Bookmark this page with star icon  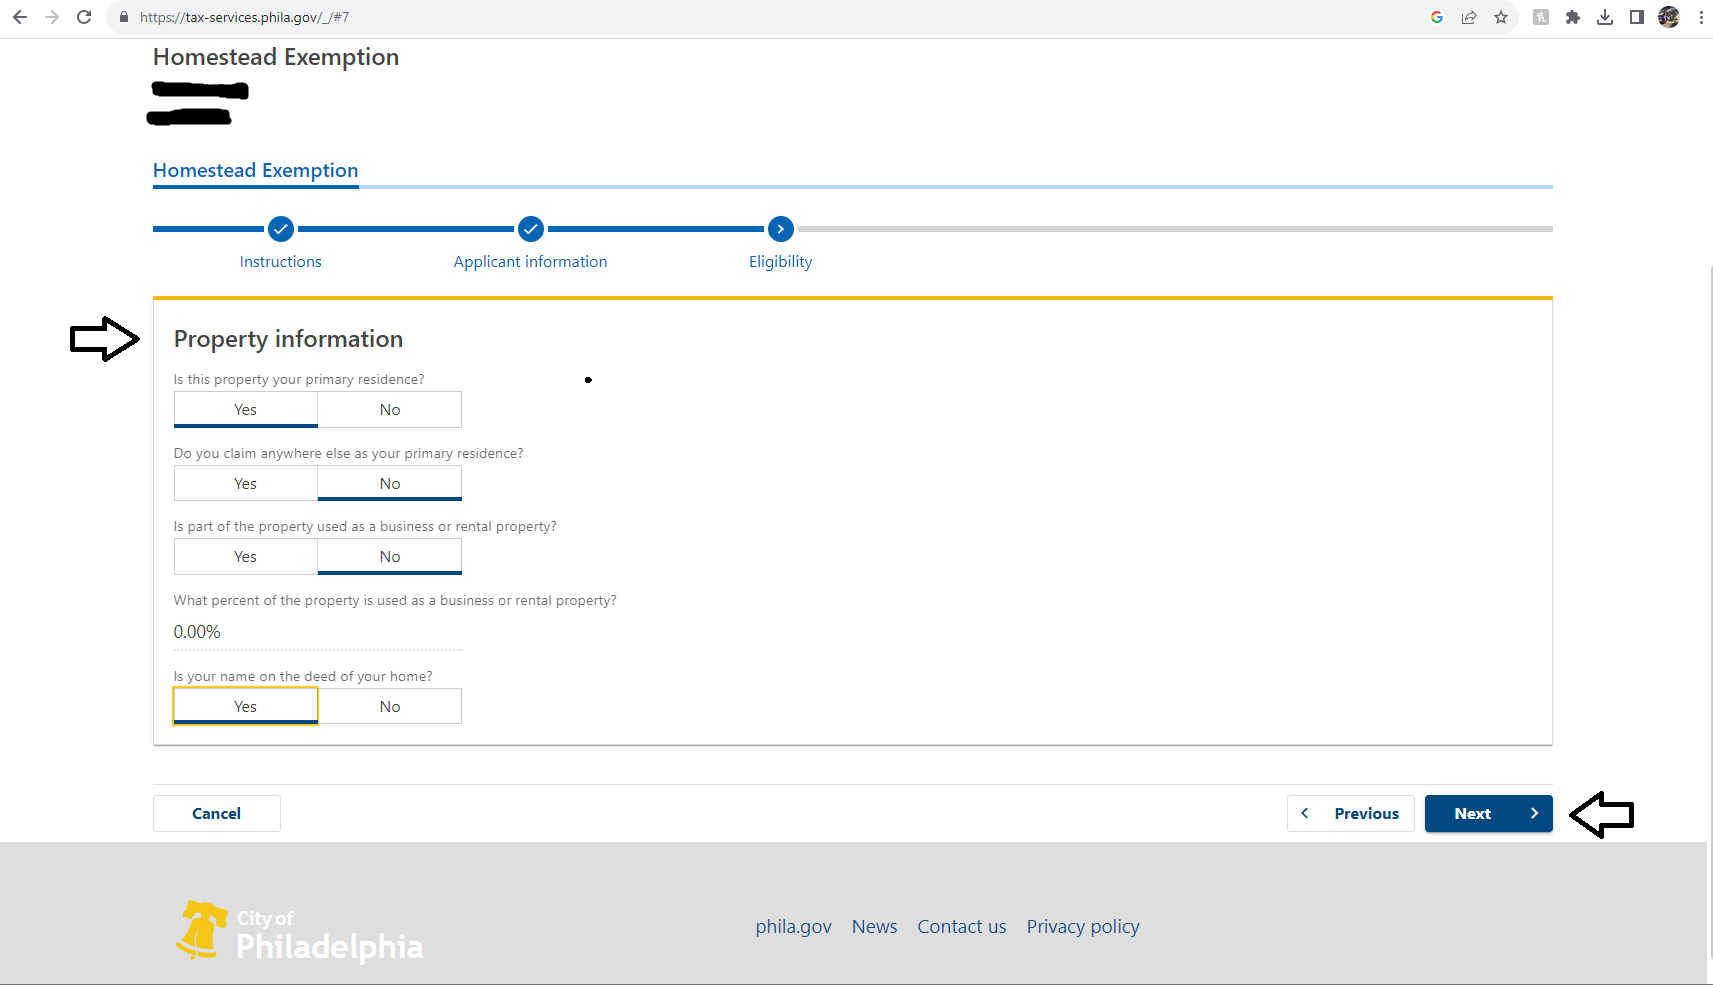tap(1501, 17)
